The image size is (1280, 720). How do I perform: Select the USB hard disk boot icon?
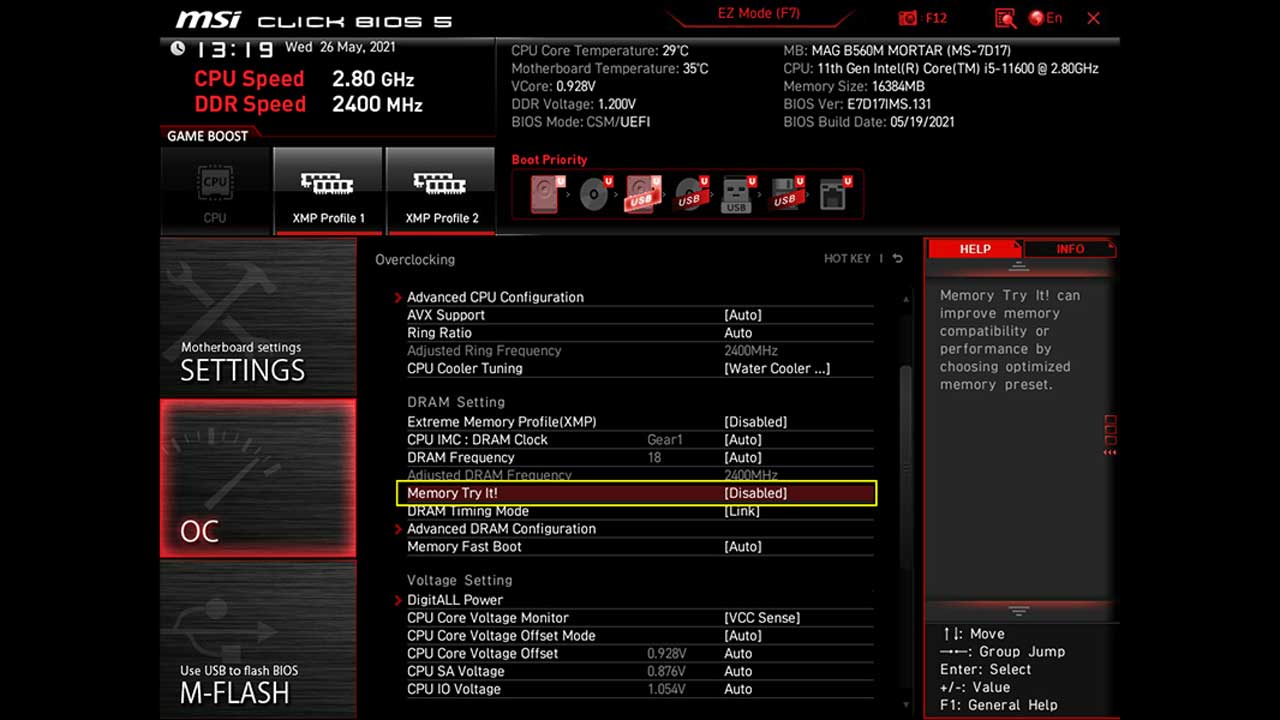coord(644,193)
